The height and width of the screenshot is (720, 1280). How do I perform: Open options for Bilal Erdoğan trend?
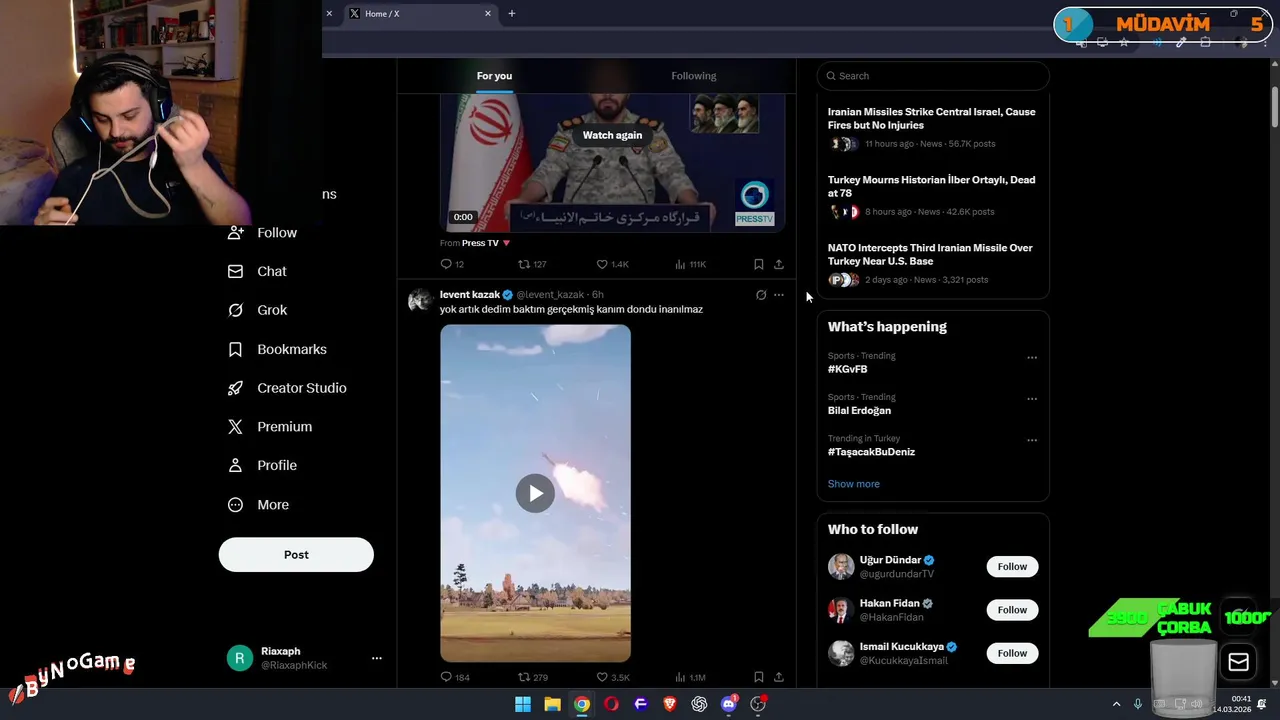[1032, 398]
